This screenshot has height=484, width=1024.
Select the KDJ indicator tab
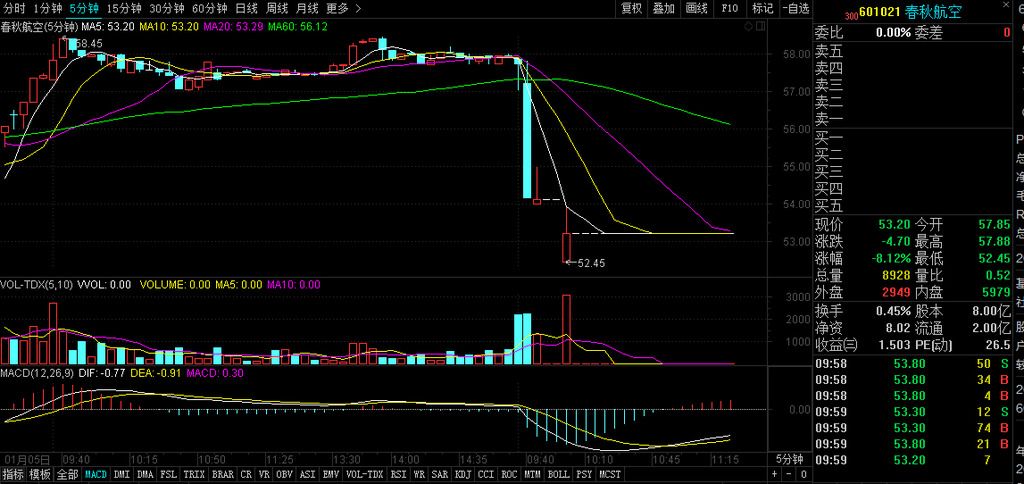pyautogui.click(x=463, y=474)
